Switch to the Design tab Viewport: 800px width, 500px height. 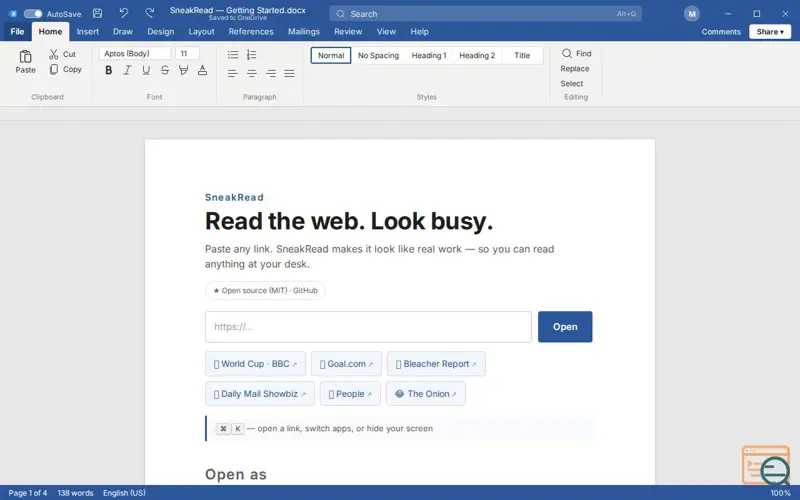pos(161,32)
